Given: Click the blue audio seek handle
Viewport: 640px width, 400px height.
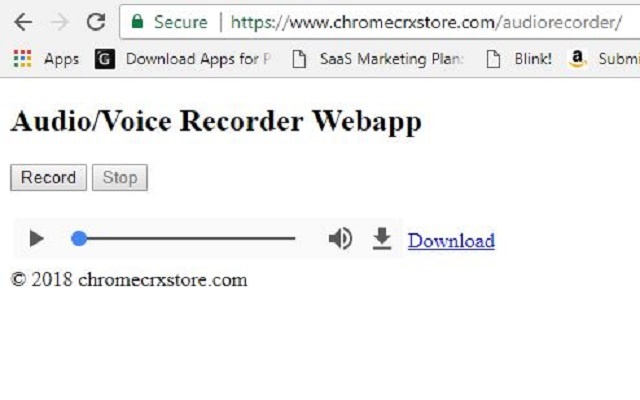Looking at the screenshot, I should point(79,238).
